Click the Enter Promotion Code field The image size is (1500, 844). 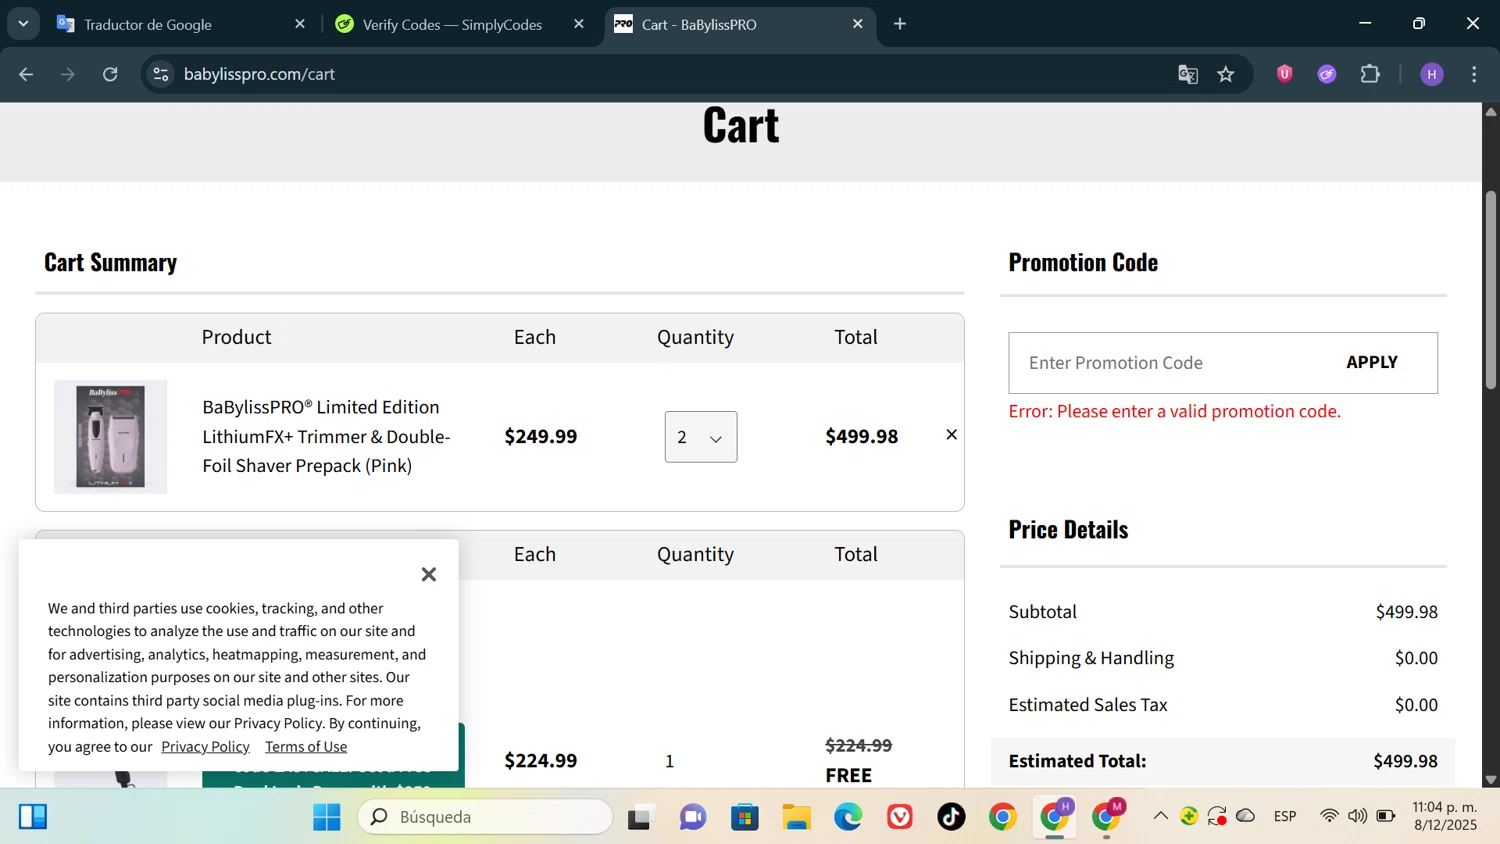click(x=1165, y=363)
